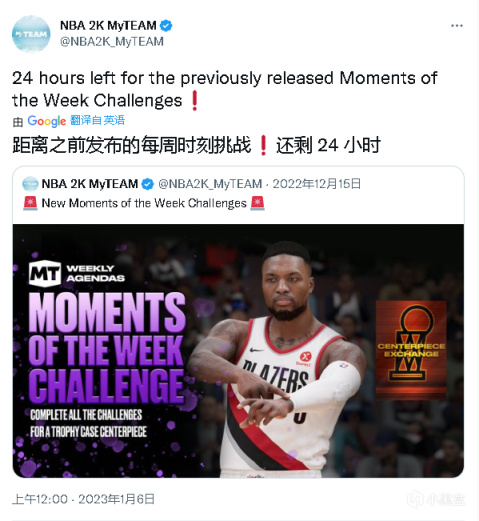
Task: Open the three-dot more options menu
Action: [x=456, y=26]
